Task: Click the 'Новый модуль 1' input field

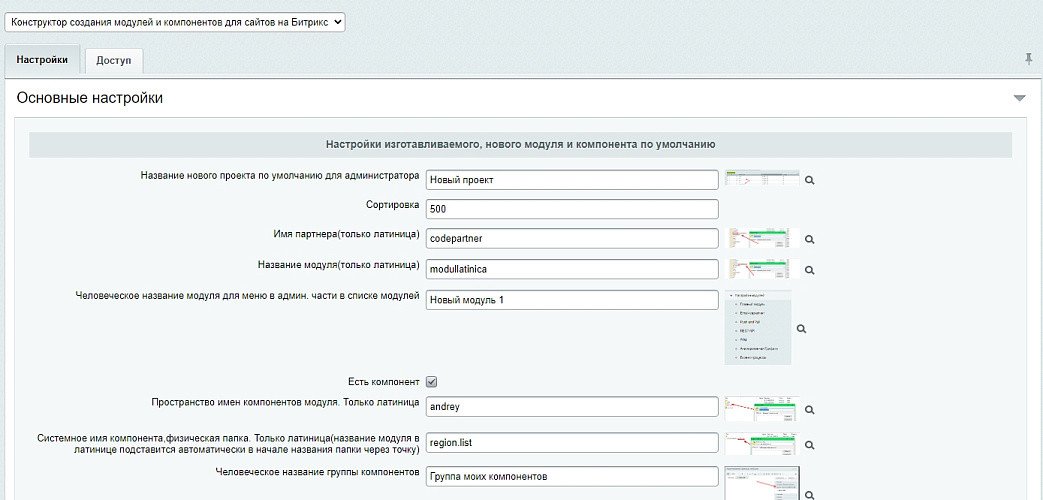Action: (571, 300)
